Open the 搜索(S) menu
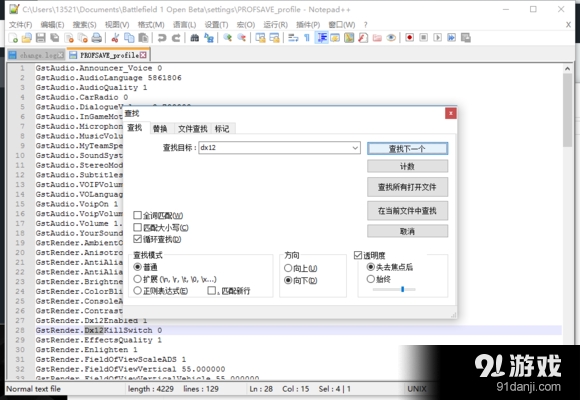The width and height of the screenshot is (580, 400). tap(84, 25)
